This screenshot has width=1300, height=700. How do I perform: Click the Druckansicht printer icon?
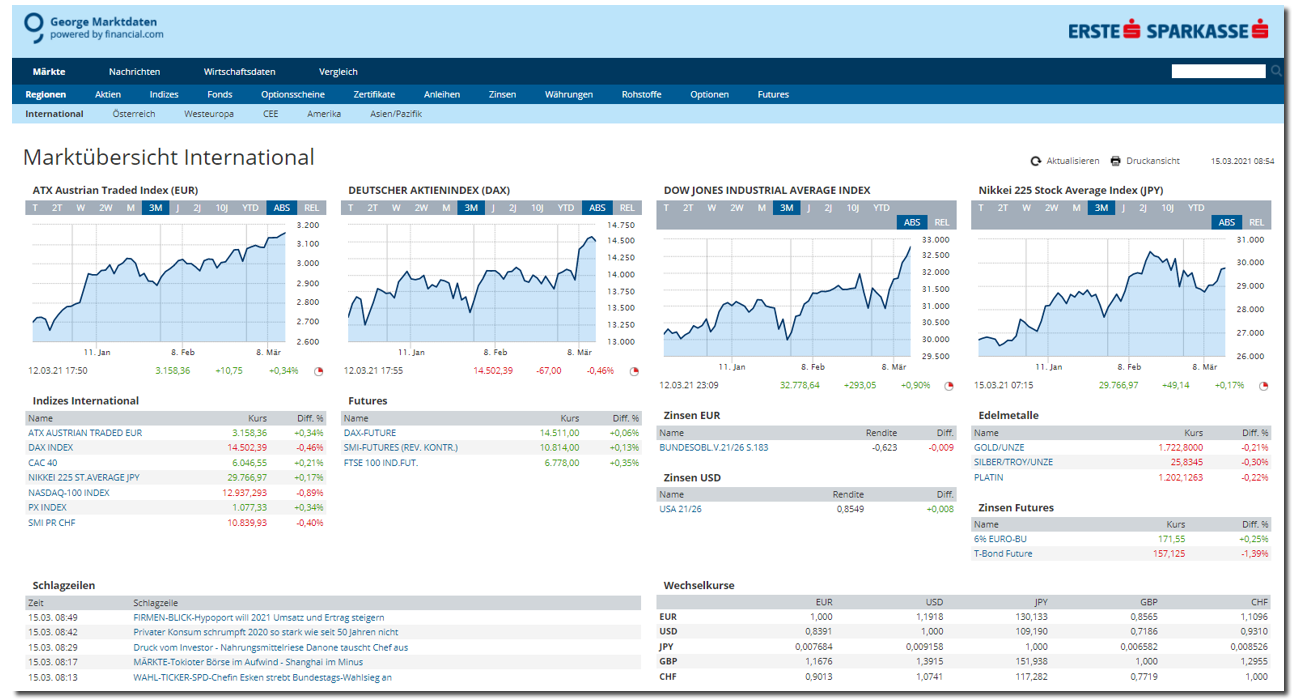pos(1116,161)
